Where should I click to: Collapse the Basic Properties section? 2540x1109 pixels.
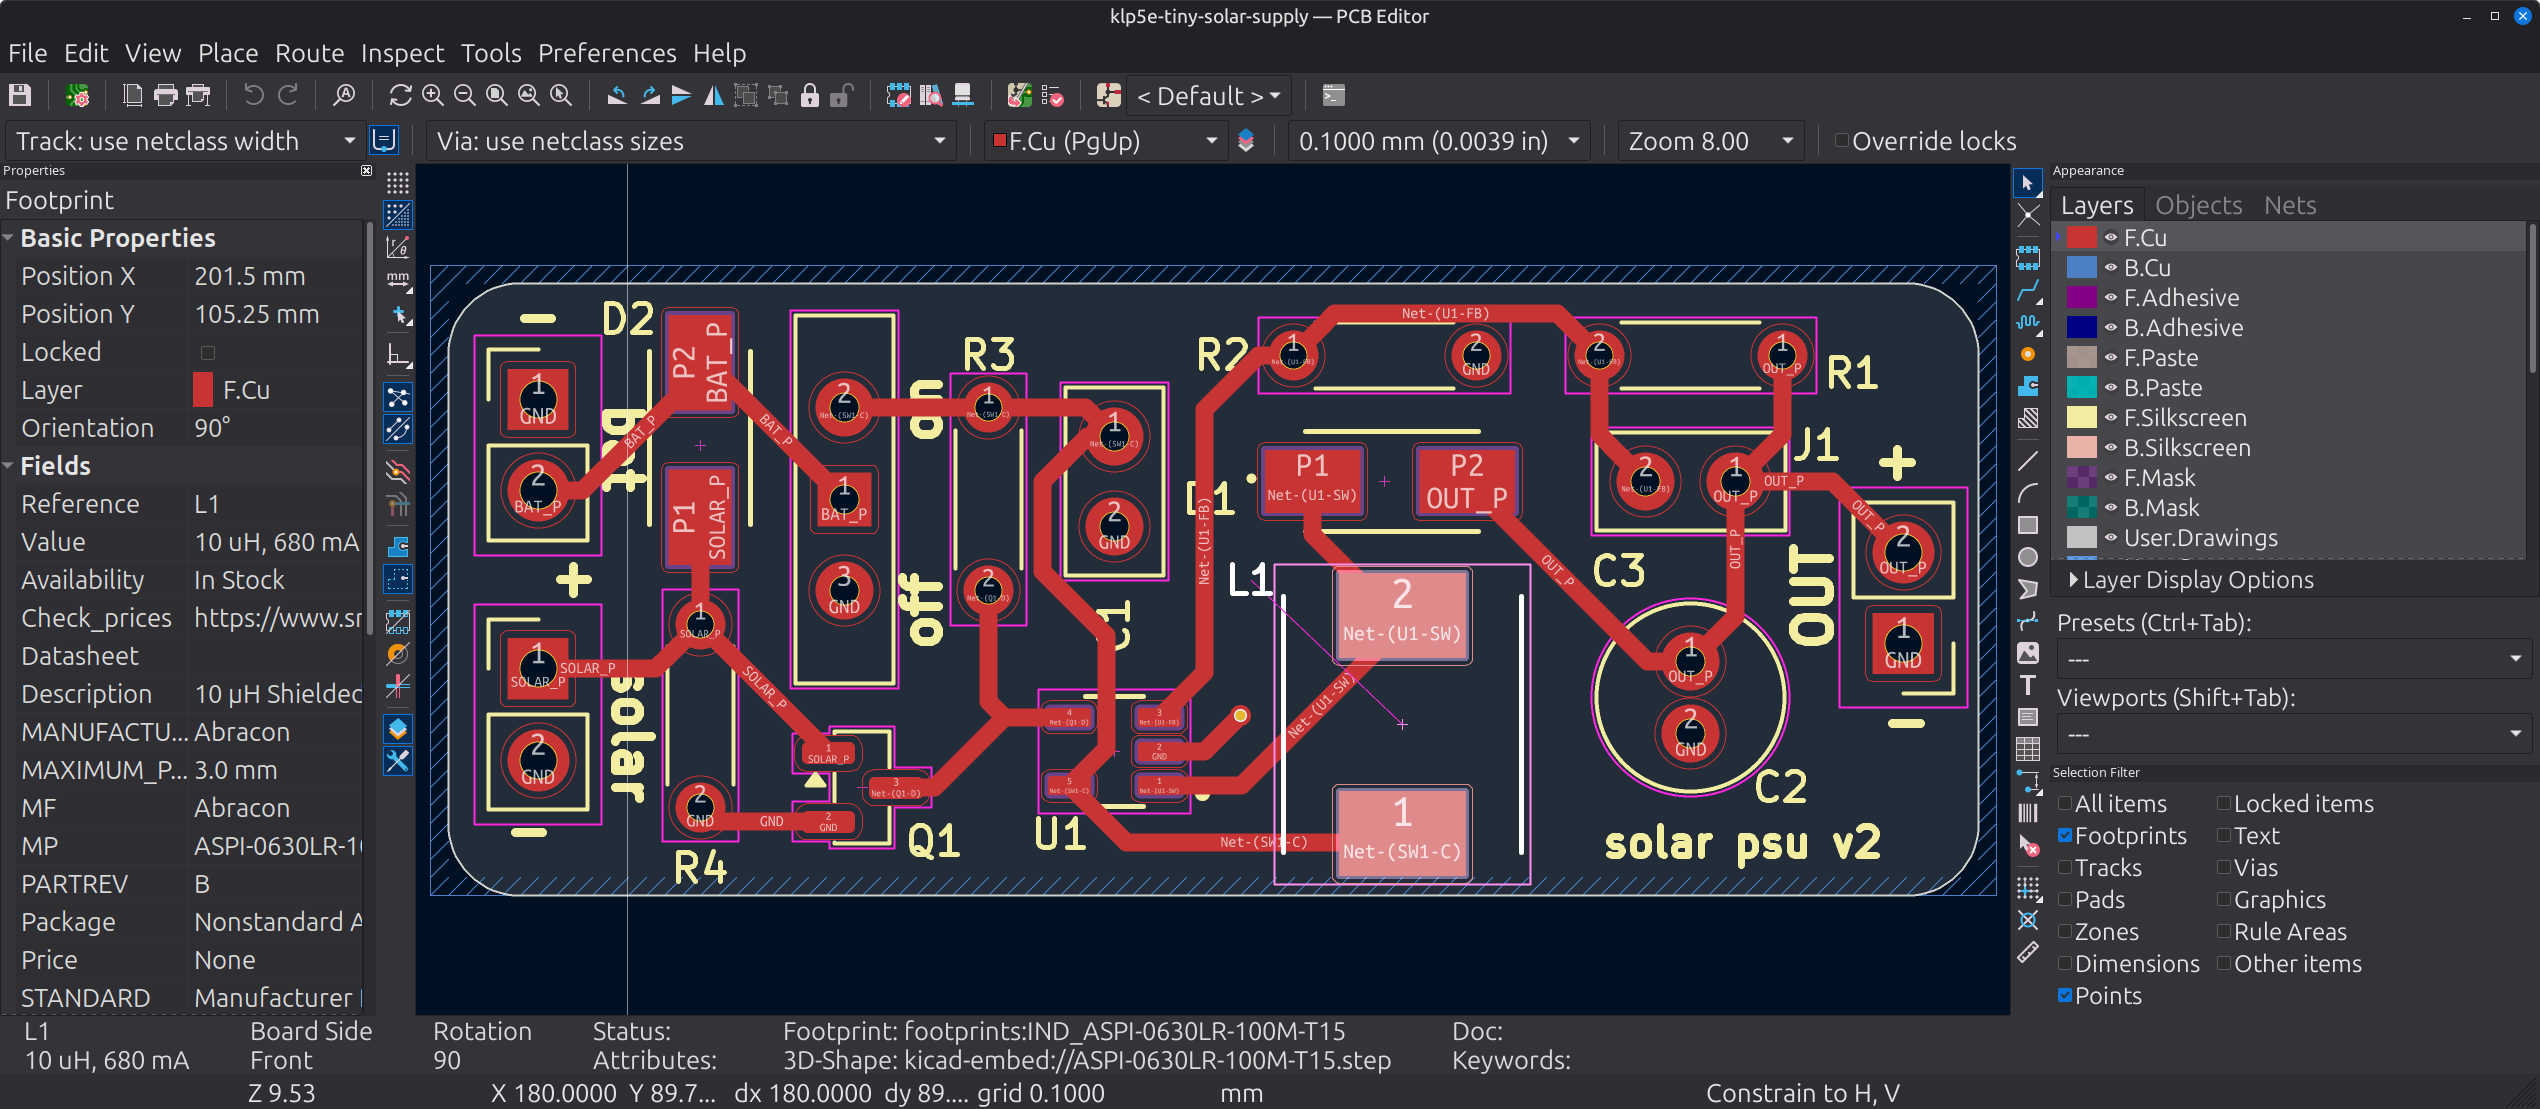pos(9,238)
